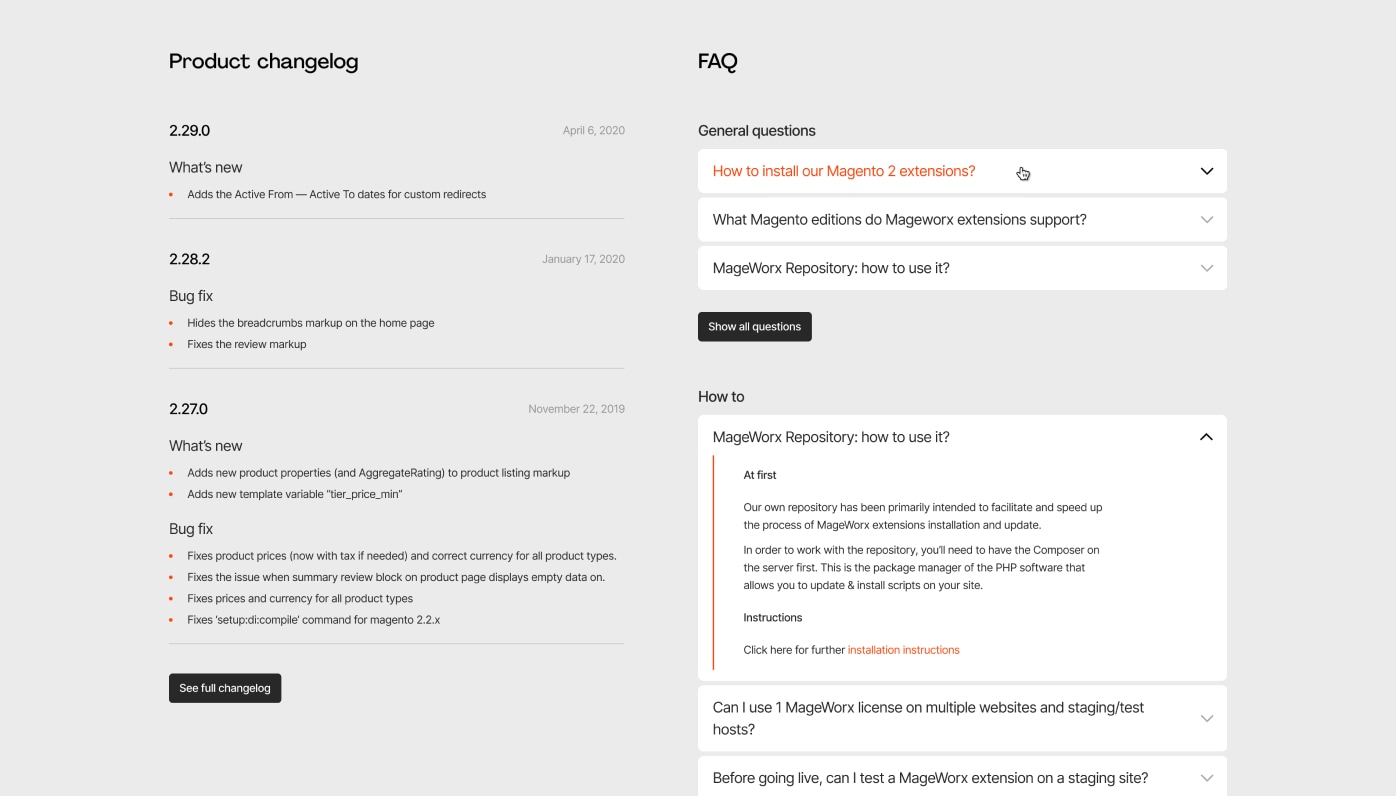Screen dimensions: 1396x796
Task: Click the 'Product changelog' page title
Action: point(263,61)
